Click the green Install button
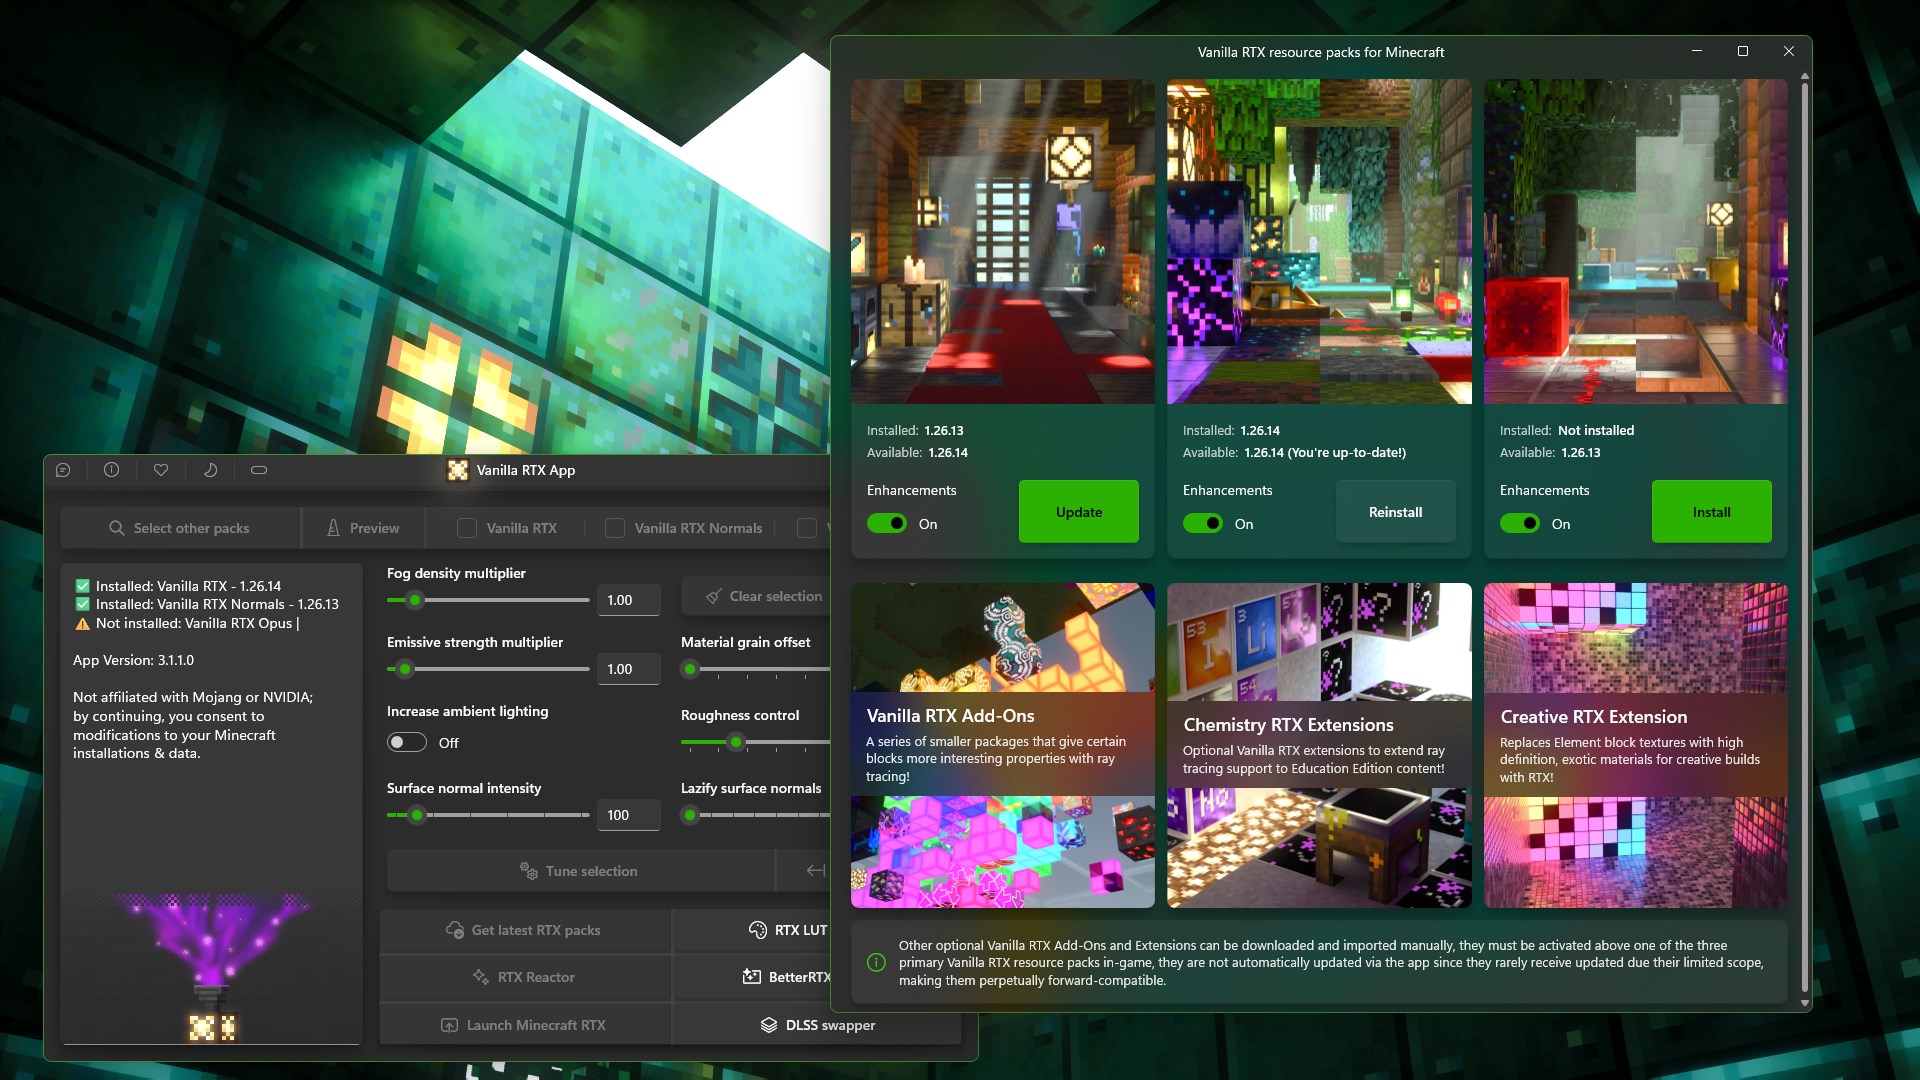Viewport: 1920px width, 1080px height. (x=1711, y=512)
